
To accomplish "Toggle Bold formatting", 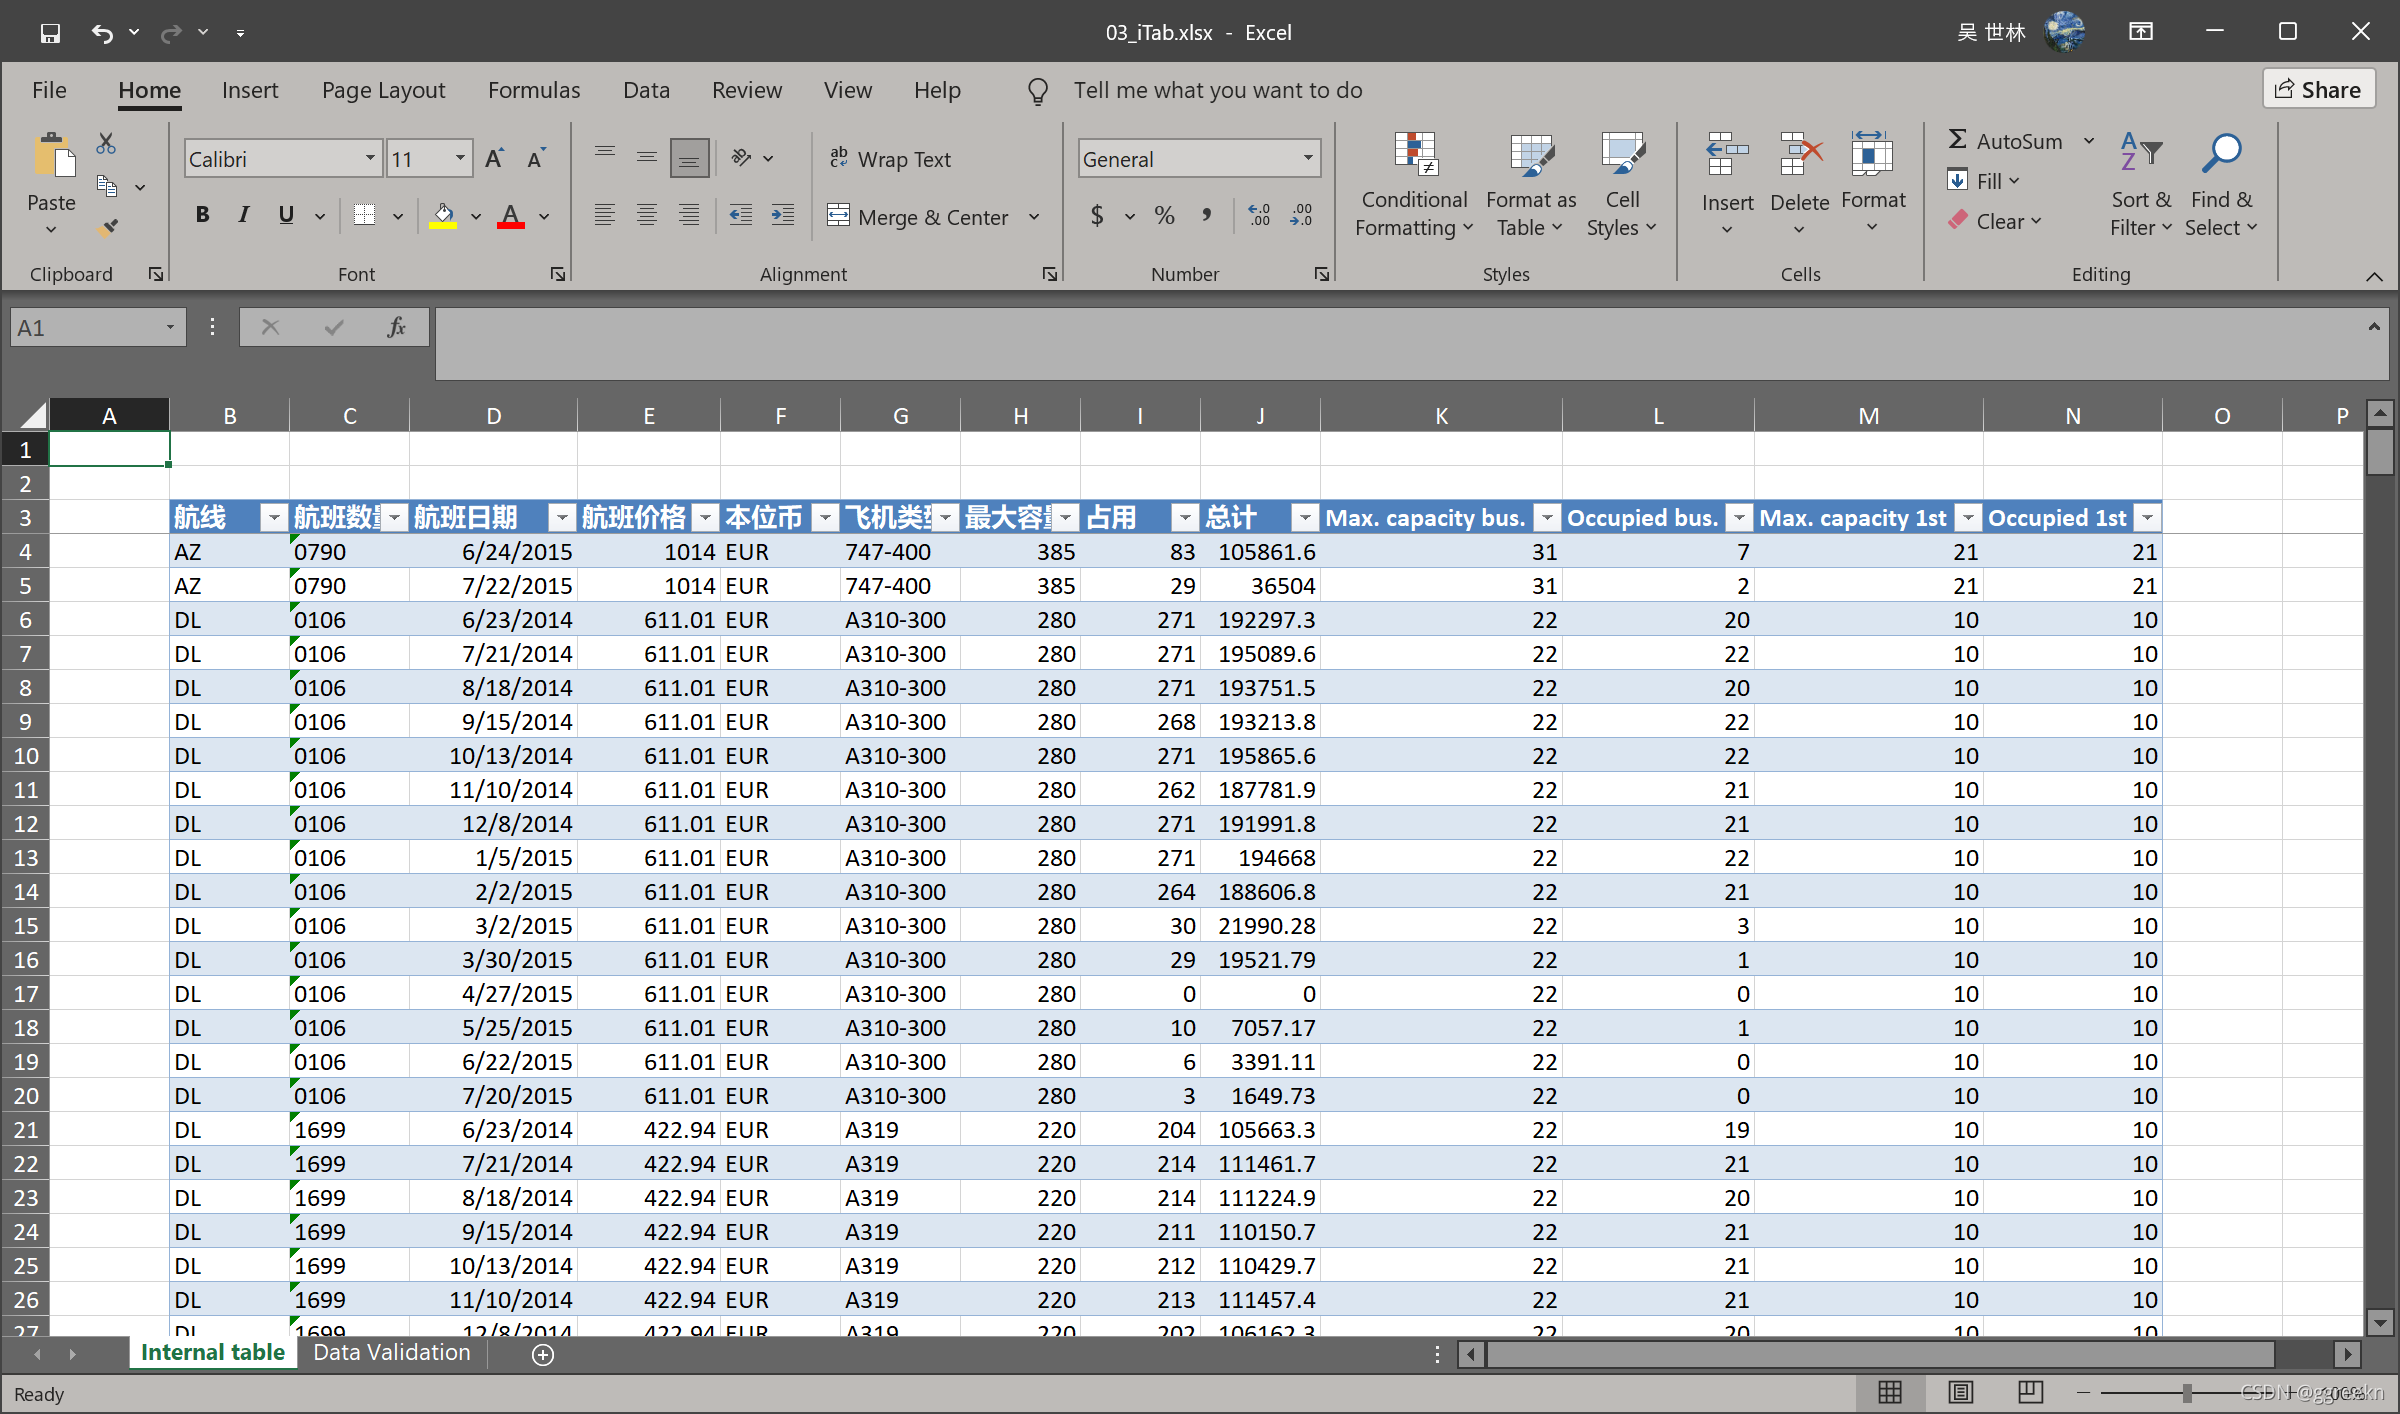I will point(203,215).
